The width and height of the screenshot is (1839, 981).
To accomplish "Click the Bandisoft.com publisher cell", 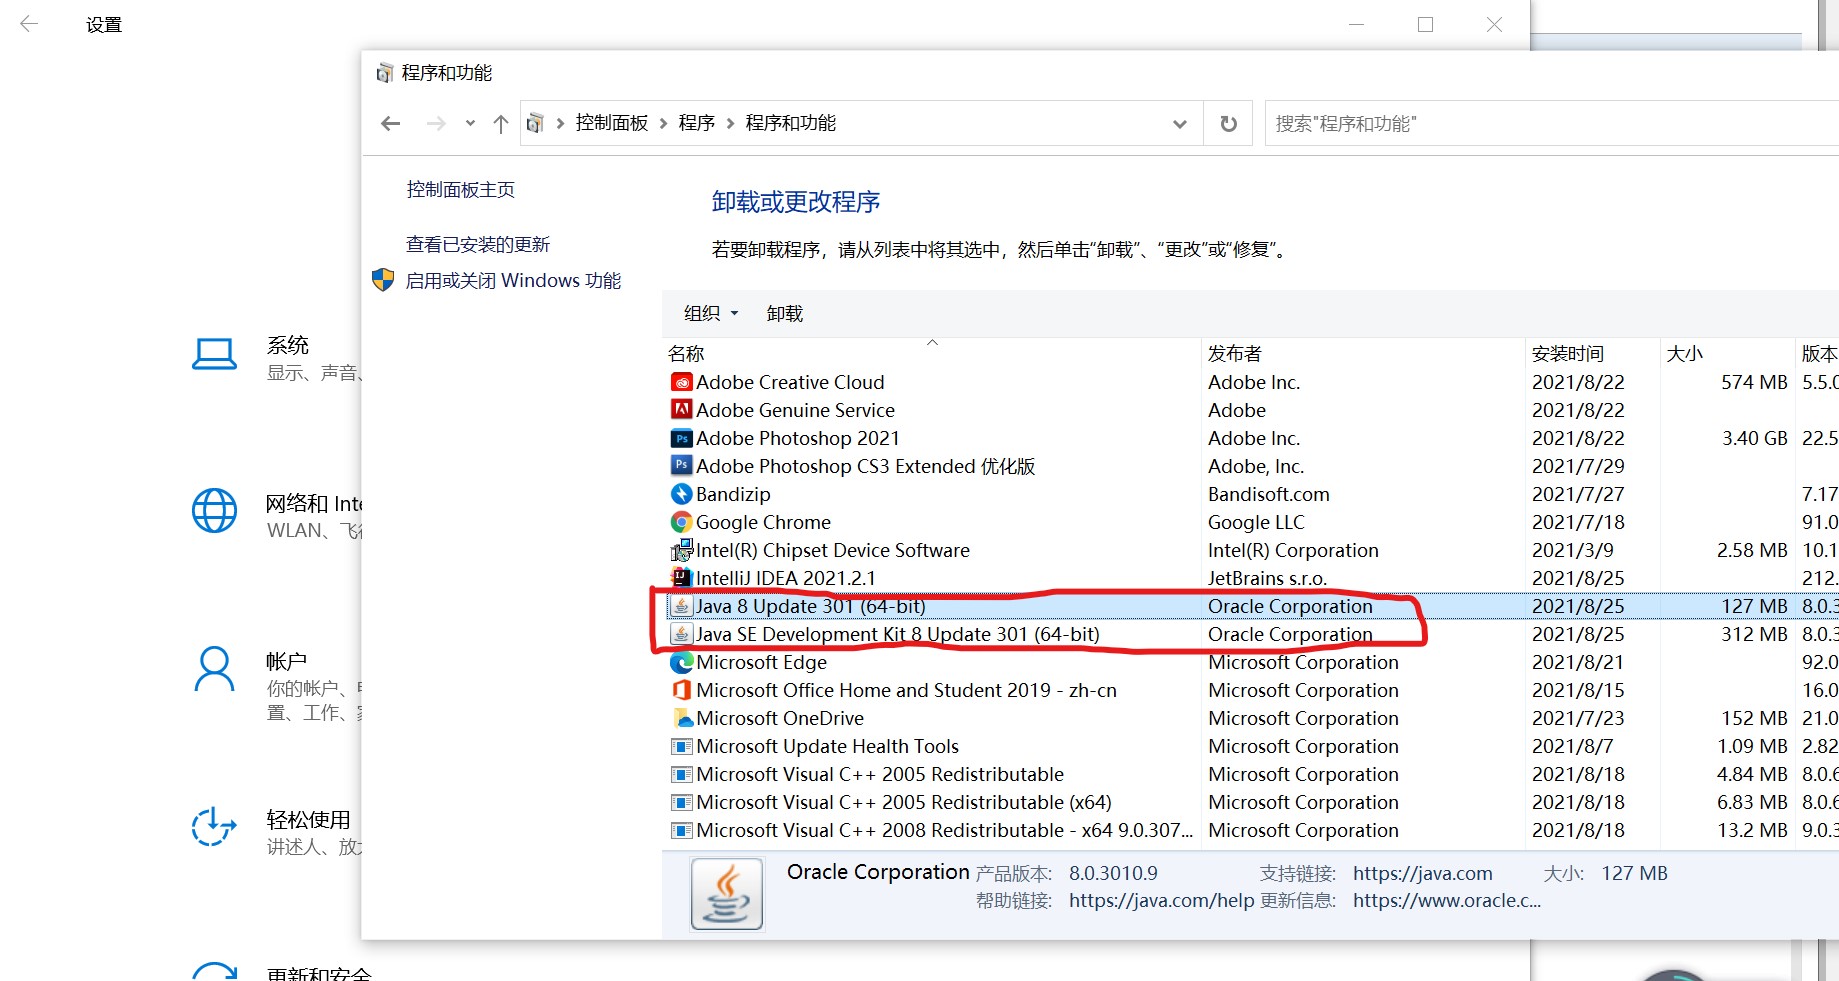I will click(1269, 494).
